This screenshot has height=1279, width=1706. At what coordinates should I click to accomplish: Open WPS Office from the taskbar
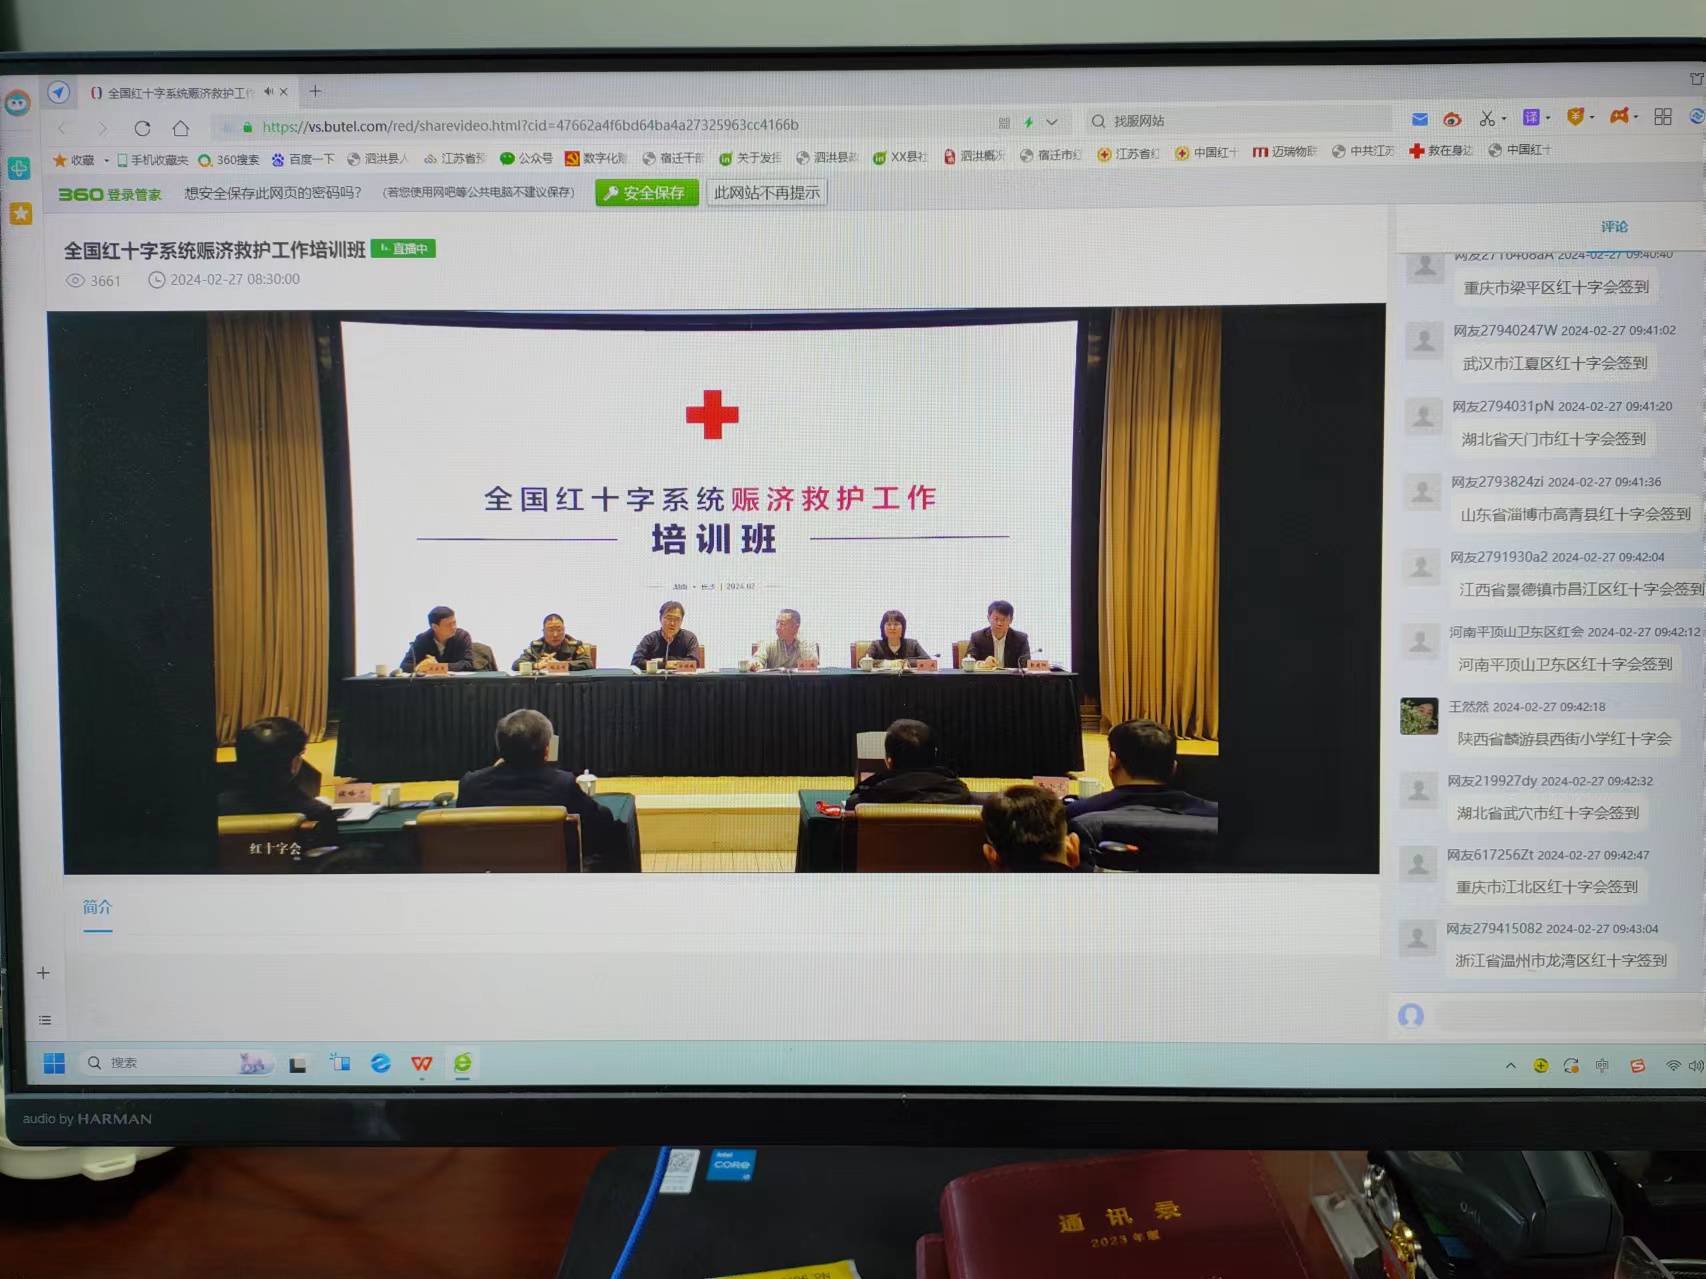point(421,1064)
